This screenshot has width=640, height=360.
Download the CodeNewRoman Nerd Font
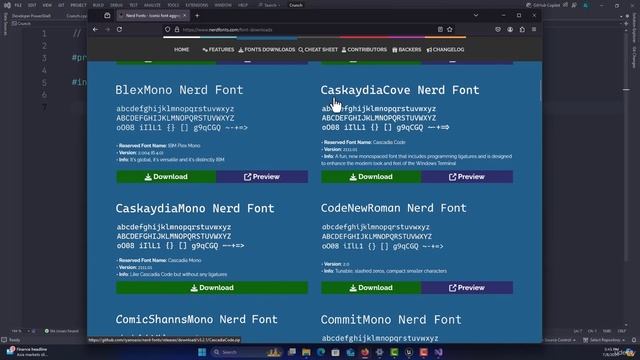(371, 288)
